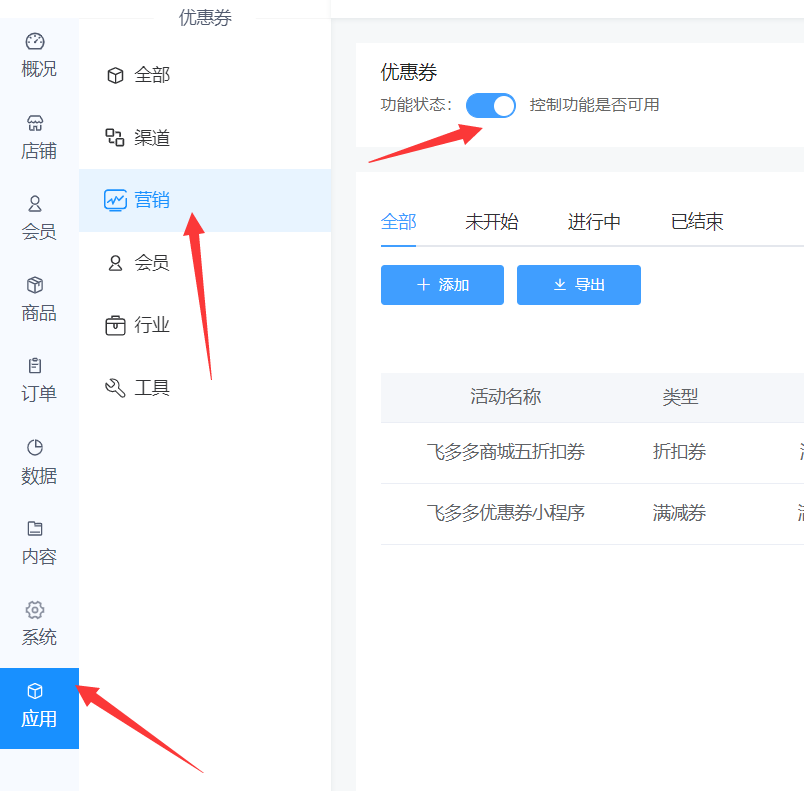The width and height of the screenshot is (804, 791).
Task: Open the 内容 folder icon
Action: [x=35, y=529]
